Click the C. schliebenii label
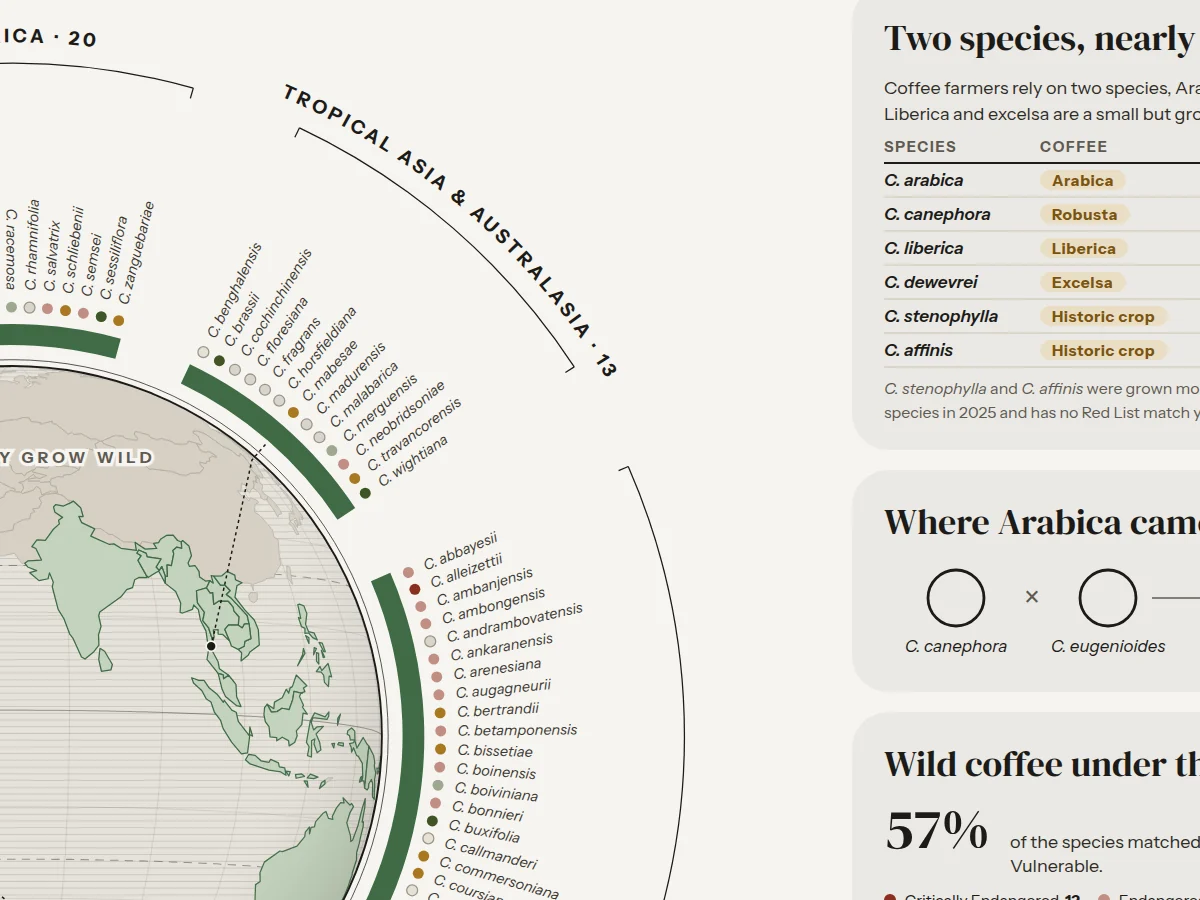 pos(71,251)
